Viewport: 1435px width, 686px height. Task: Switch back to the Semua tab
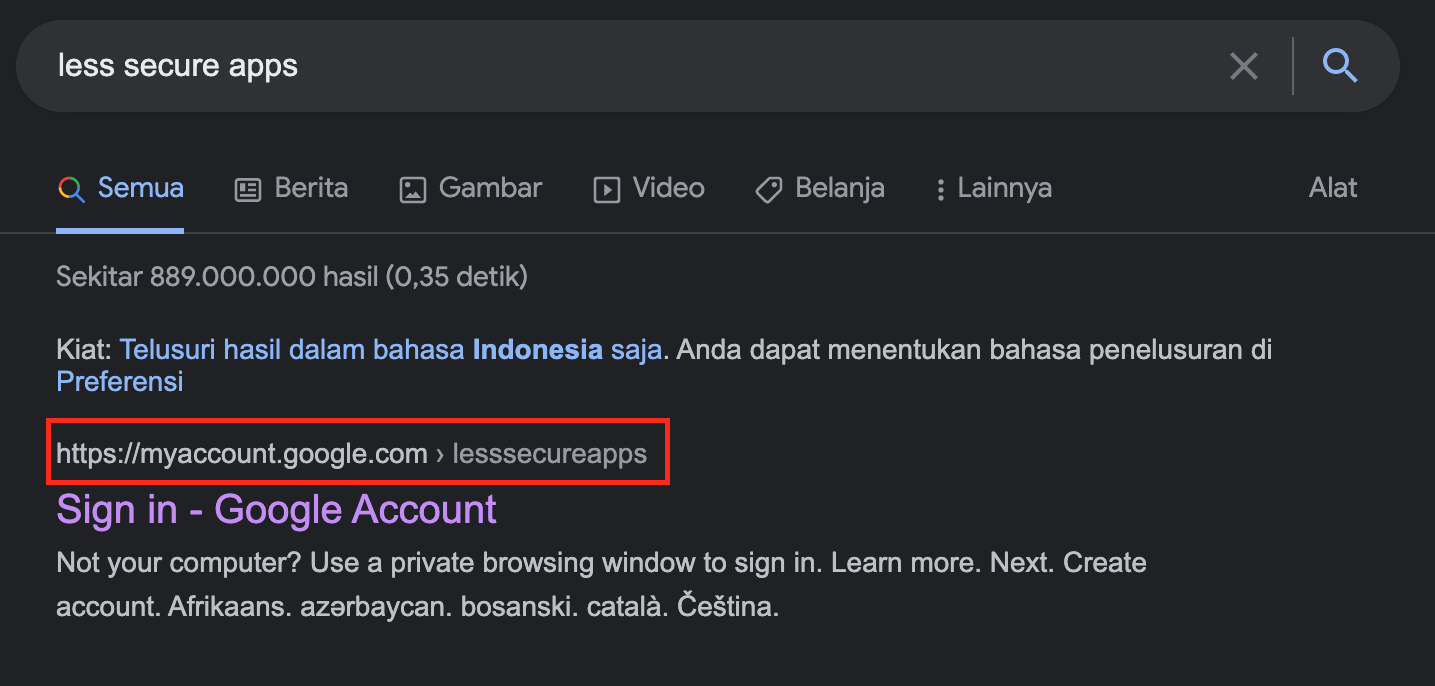click(x=140, y=188)
